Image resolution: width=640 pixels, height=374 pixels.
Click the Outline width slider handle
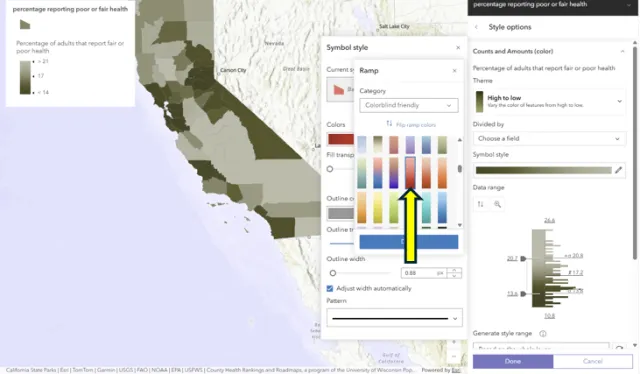[333, 273]
